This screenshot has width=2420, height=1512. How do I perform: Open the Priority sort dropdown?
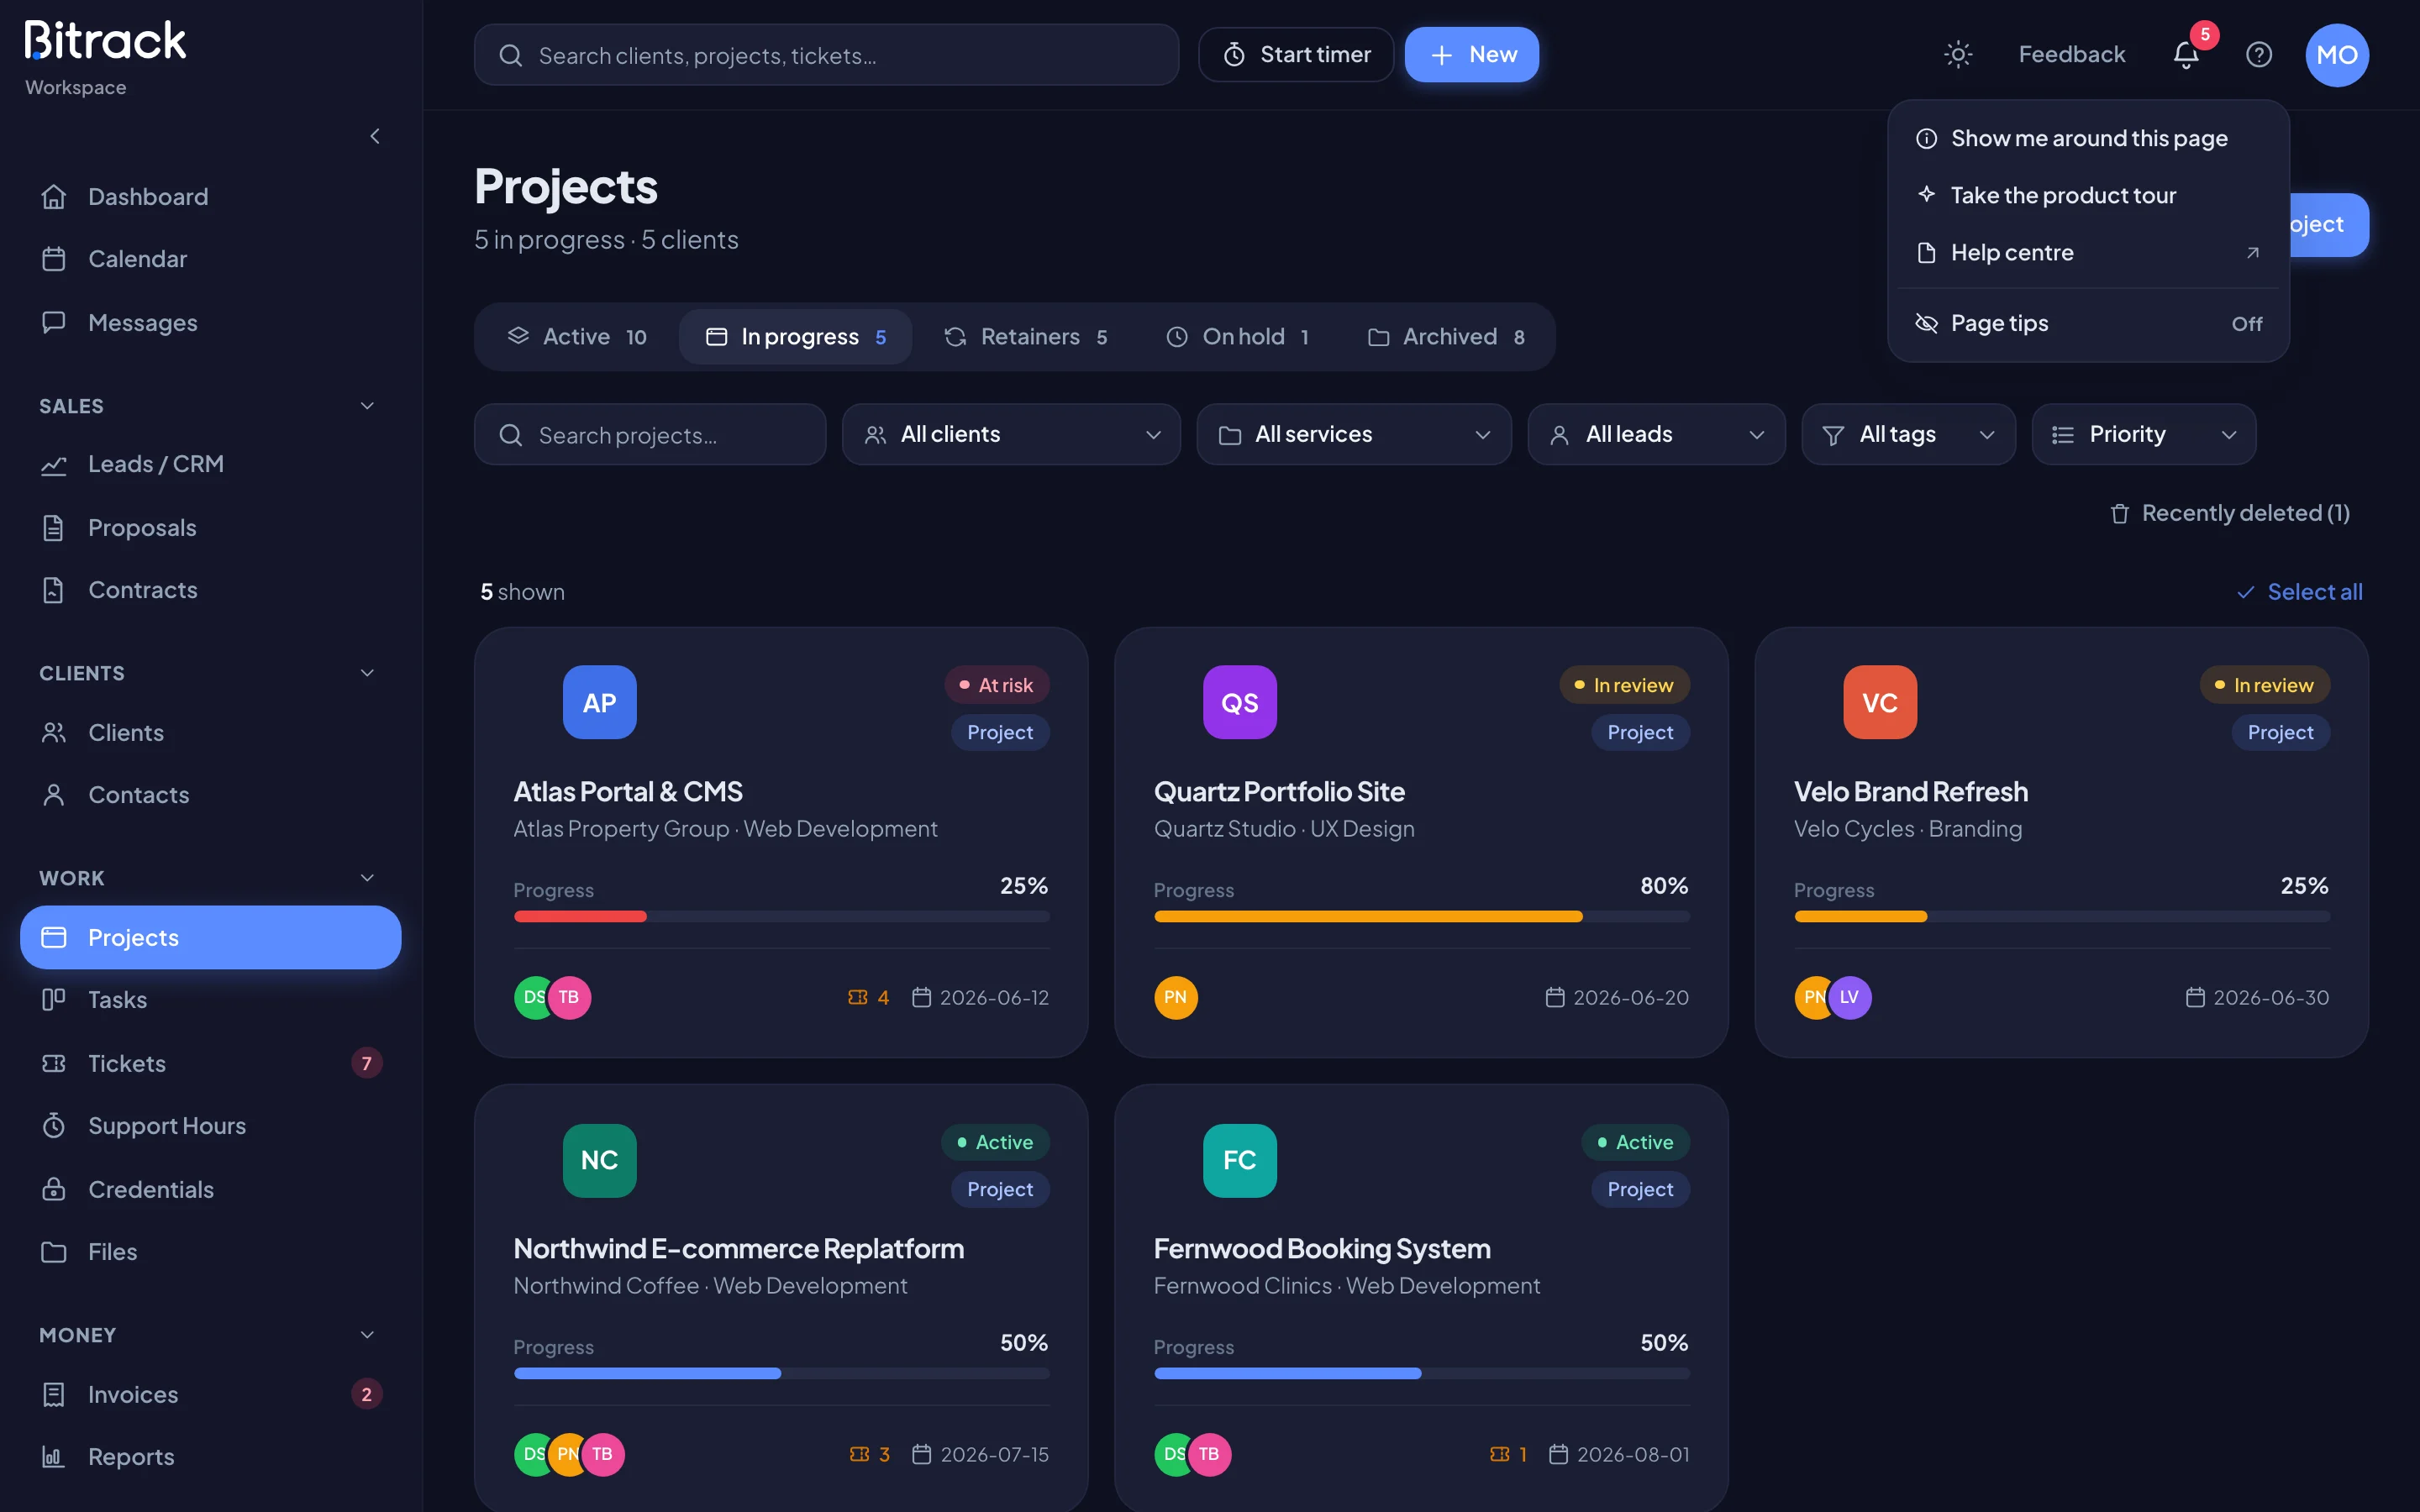pos(2143,434)
